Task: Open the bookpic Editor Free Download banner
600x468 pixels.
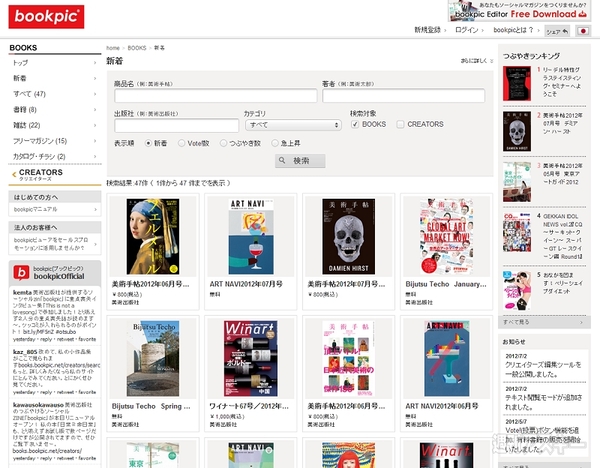Action: coord(519,11)
